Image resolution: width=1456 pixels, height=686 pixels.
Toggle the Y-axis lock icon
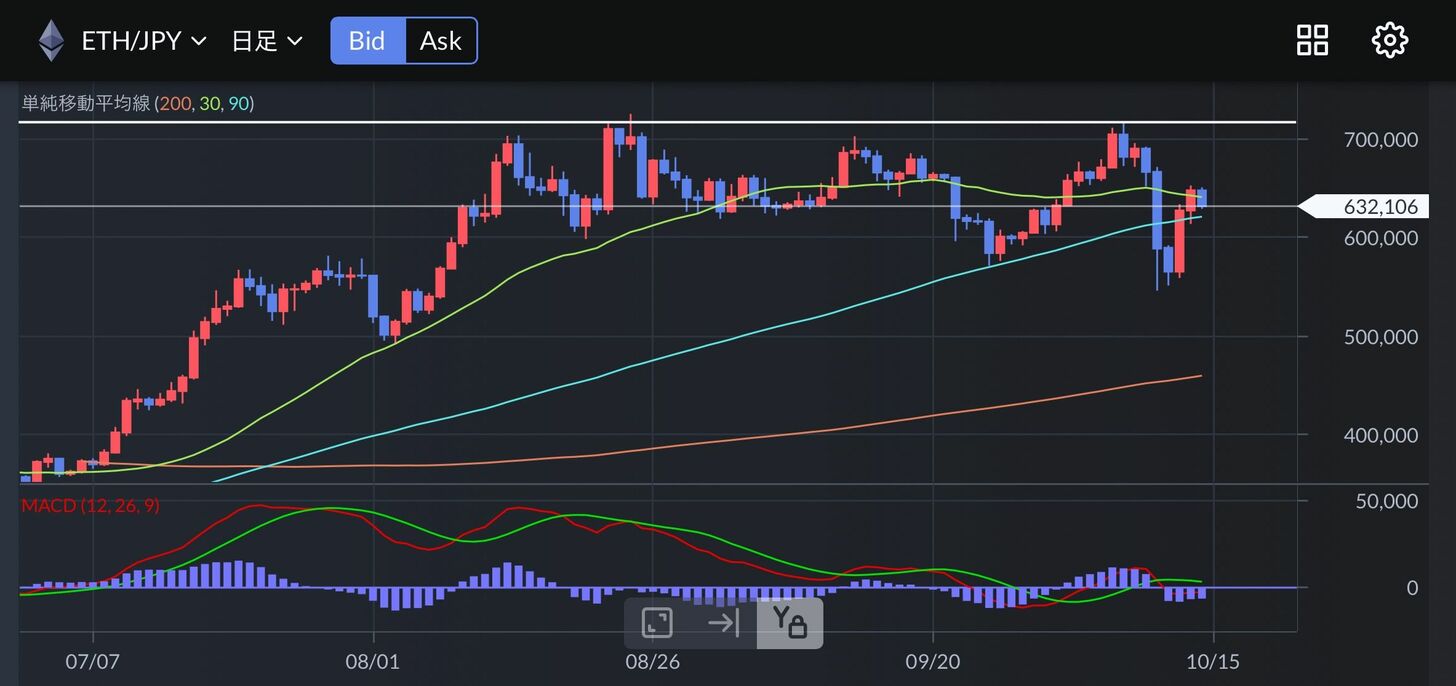(789, 623)
